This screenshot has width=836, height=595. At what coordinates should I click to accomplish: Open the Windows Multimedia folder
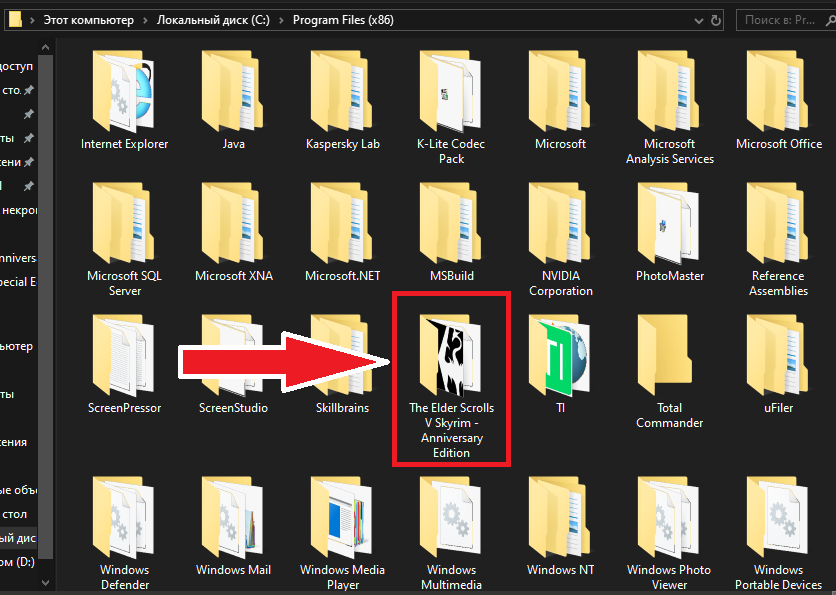451,533
